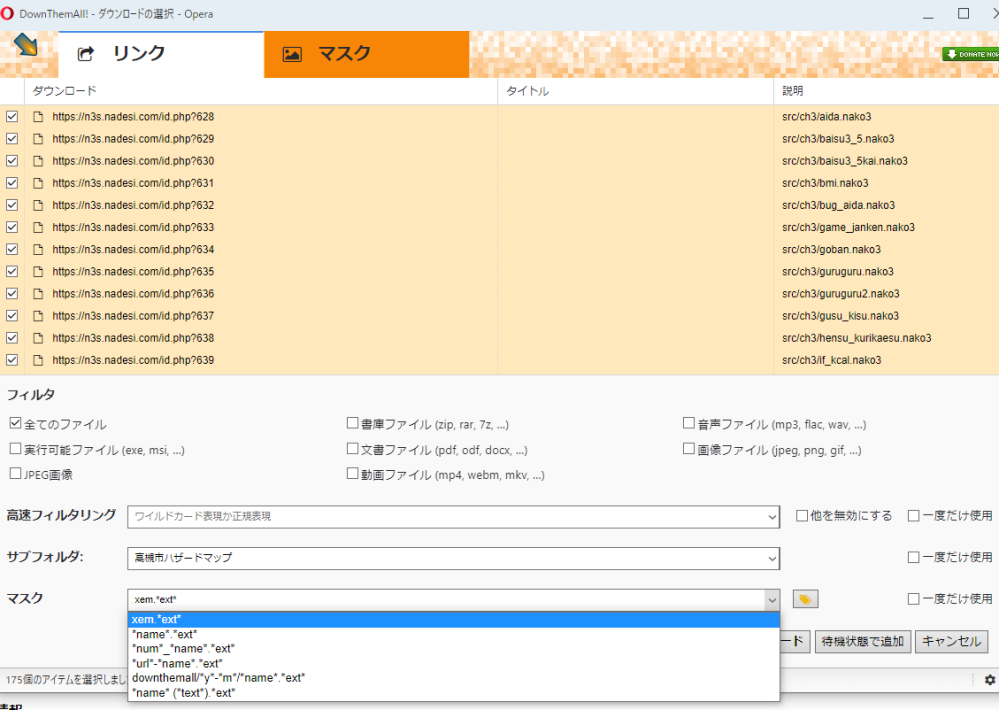Uncheck the row for id.php?629
This screenshot has width=999, height=710.
12,139
